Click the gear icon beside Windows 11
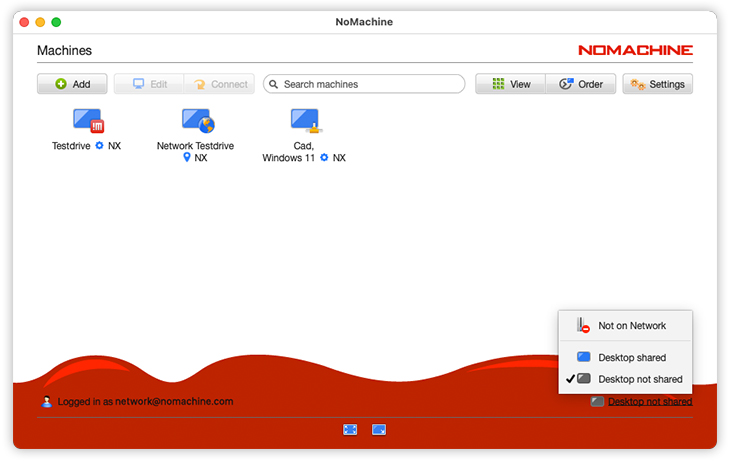Screen dimensions: 730x461 point(324,158)
